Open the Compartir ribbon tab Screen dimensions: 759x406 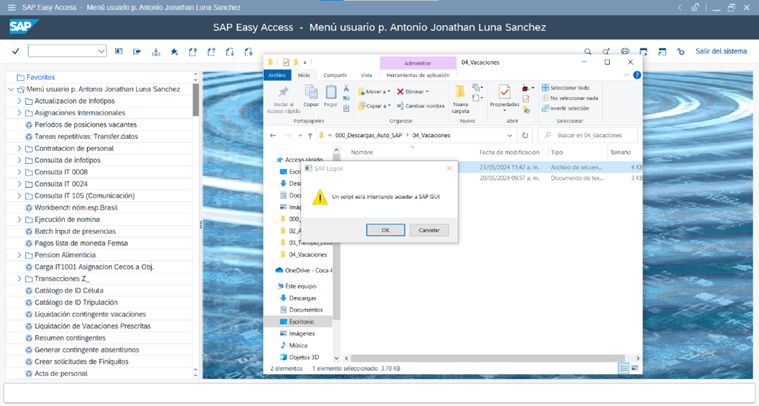point(335,75)
